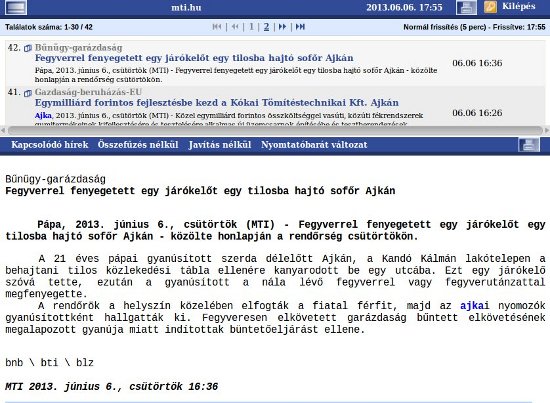The image size is (550, 403).
Task: Open Nyomtatóbarát változat view
Action: [314, 145]
